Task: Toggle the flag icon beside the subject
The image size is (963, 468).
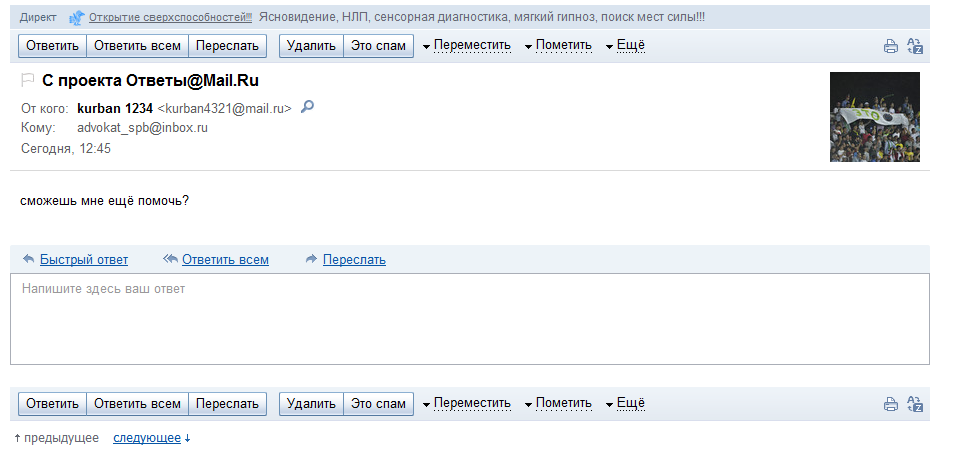Action: click(x=28, y=80)
